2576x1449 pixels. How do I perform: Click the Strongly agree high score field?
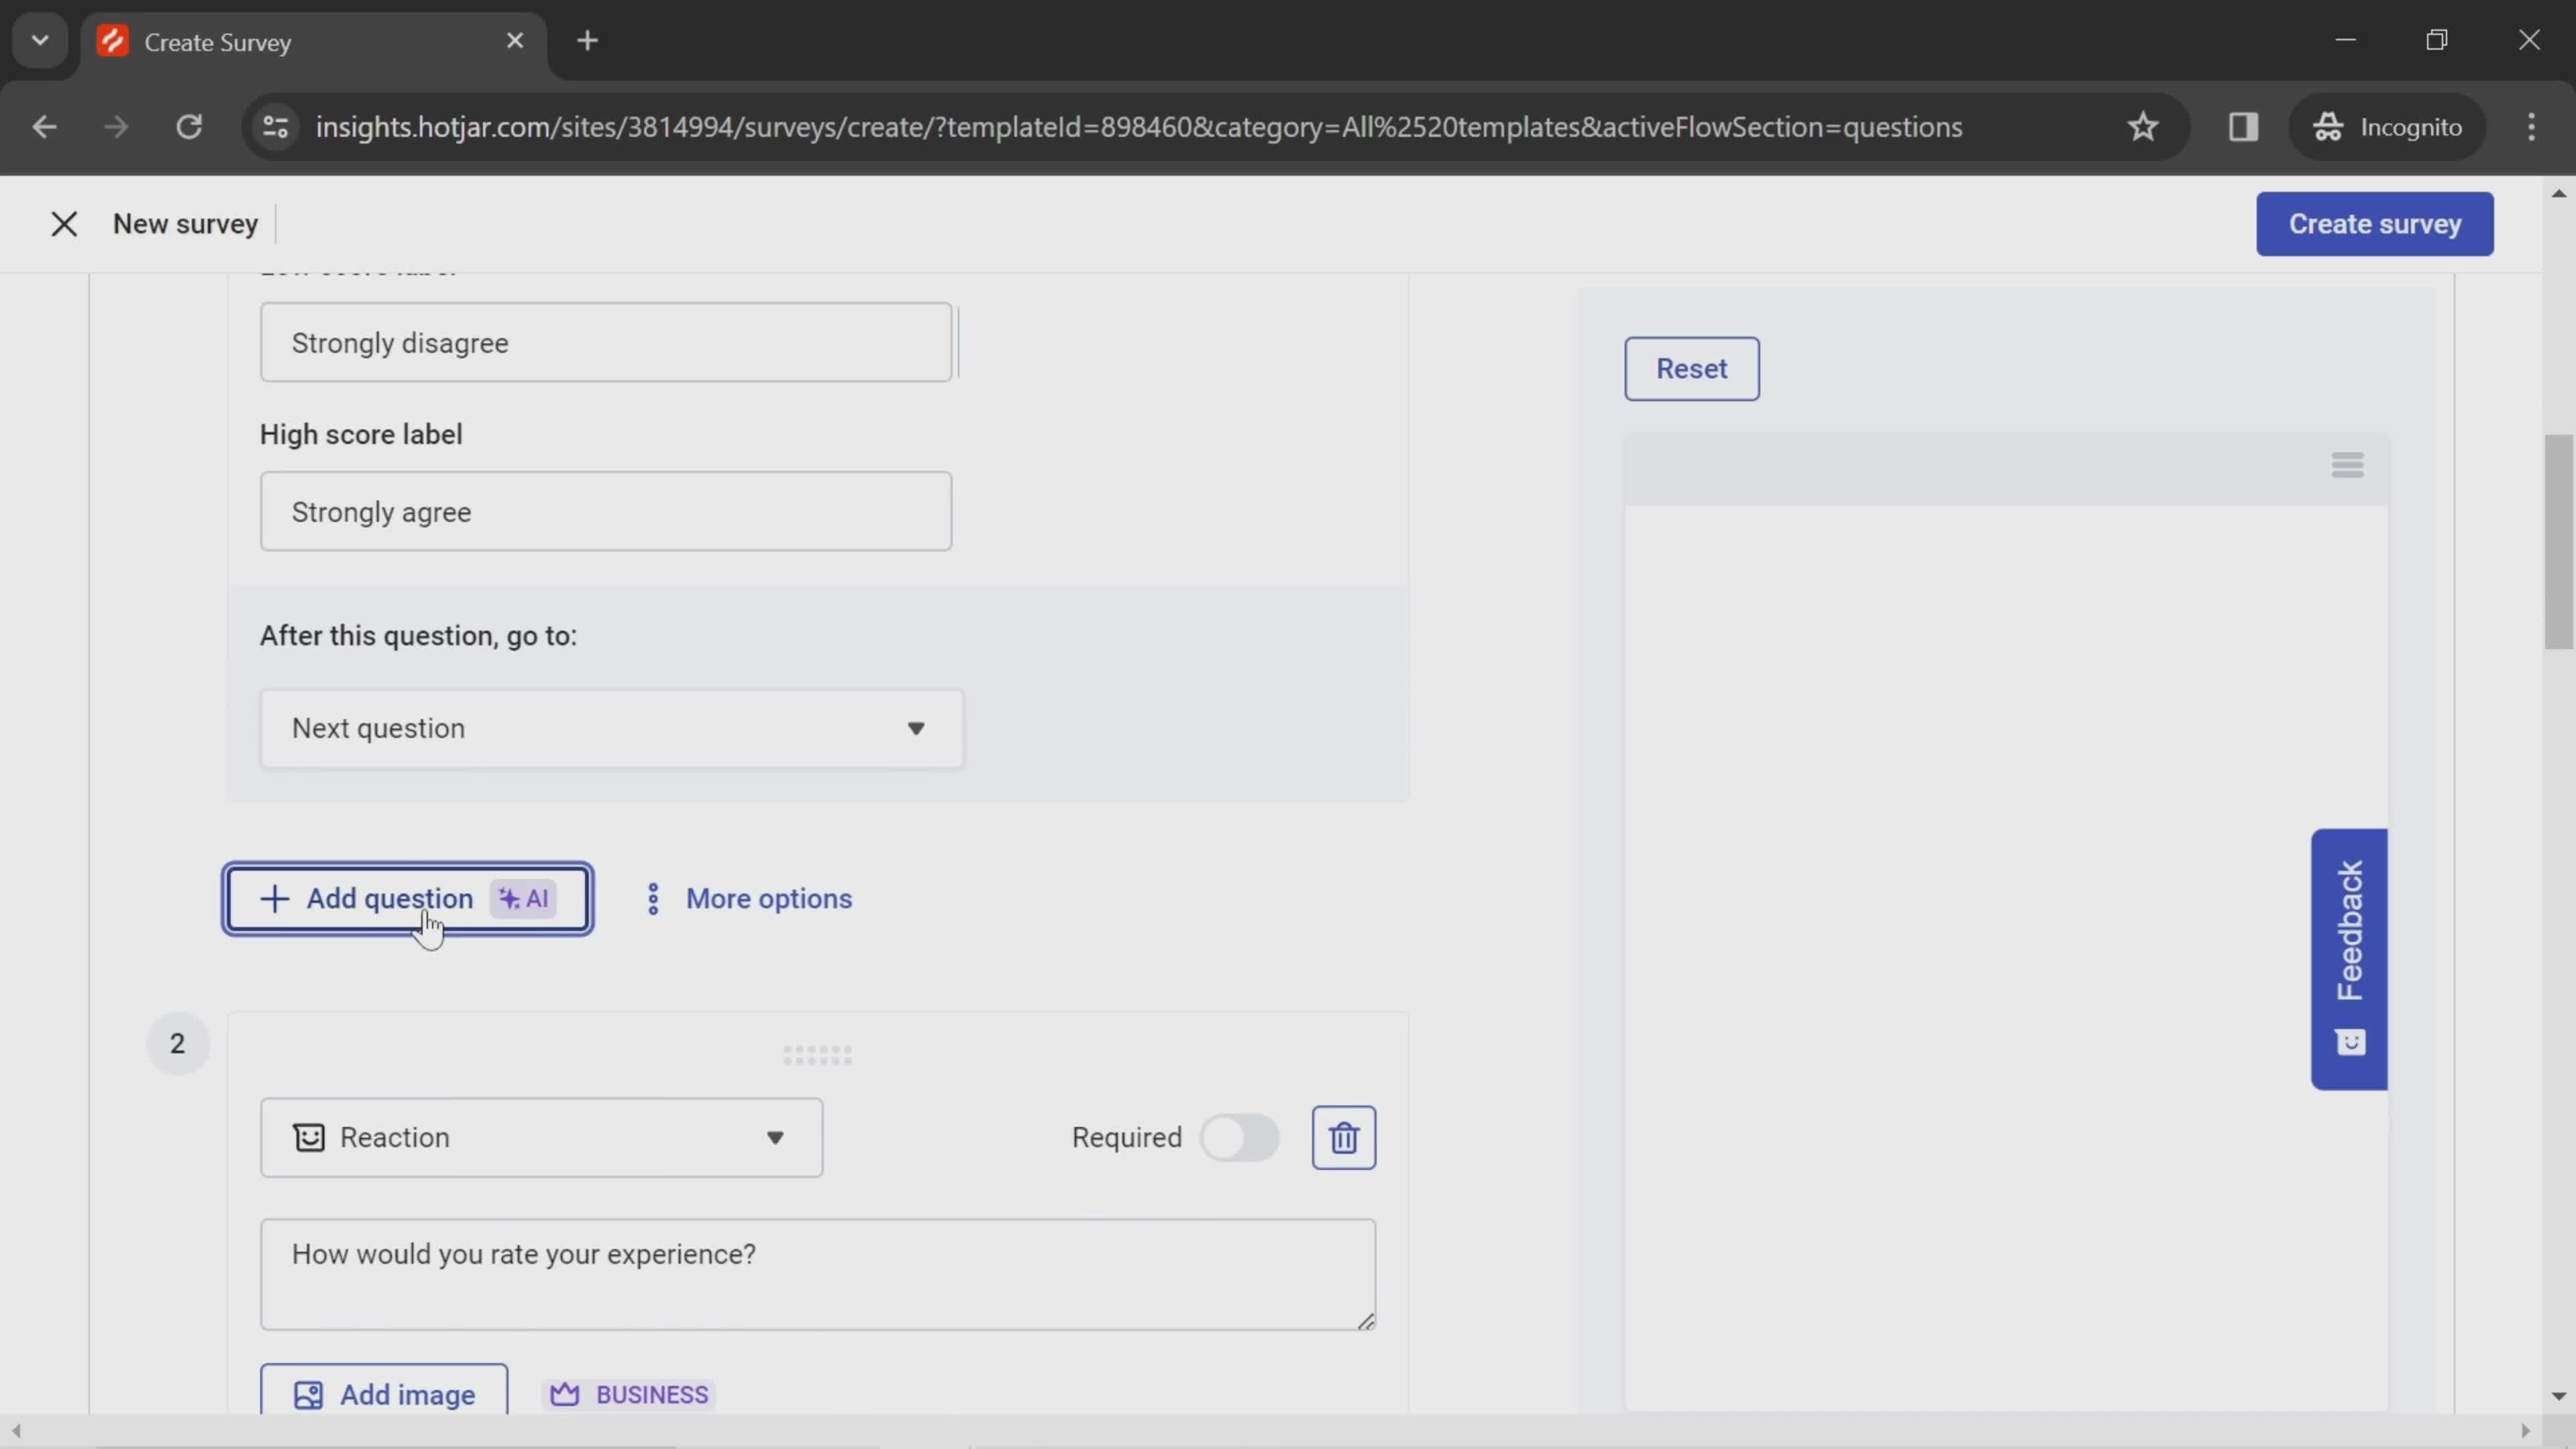point(607,511)
